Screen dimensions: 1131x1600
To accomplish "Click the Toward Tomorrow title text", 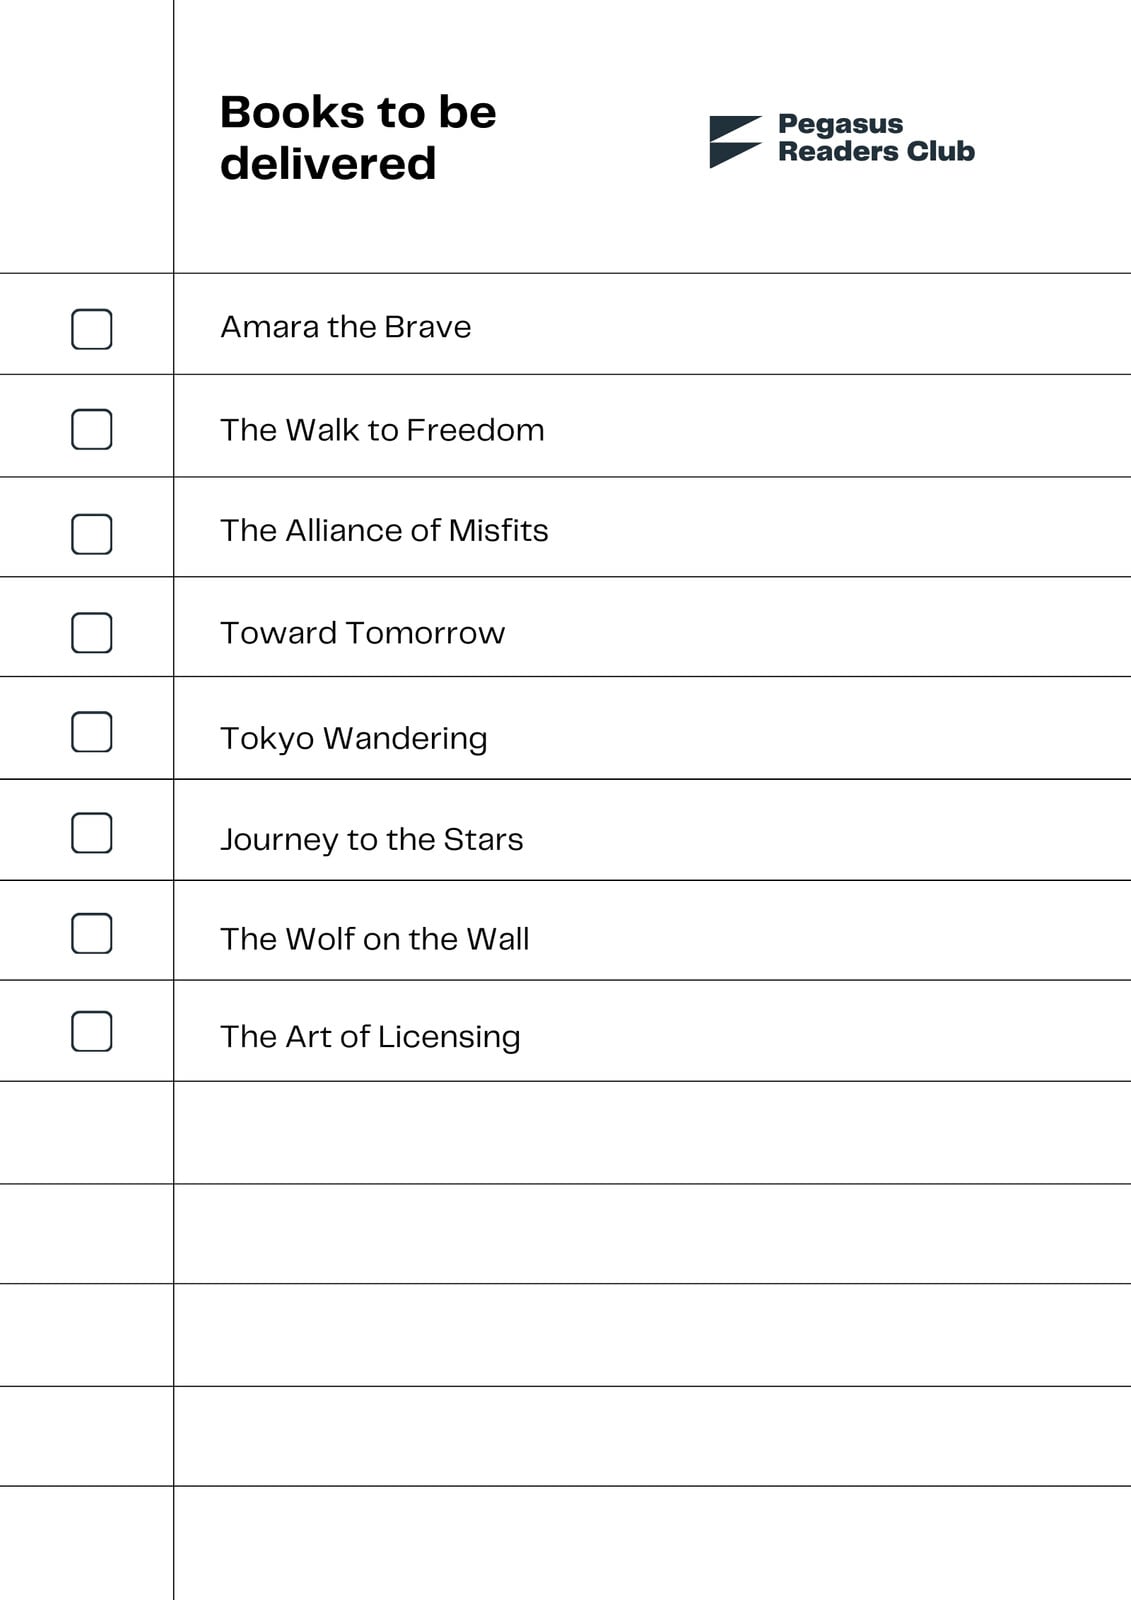I will pyautogui.click(x=363, y=633).
